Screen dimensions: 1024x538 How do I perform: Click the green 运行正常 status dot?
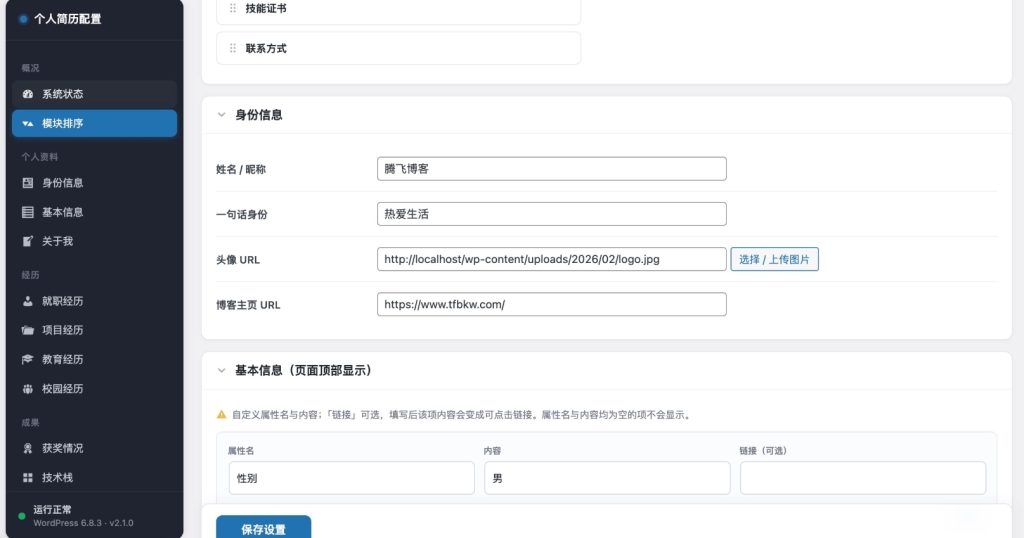pos(22,516)
